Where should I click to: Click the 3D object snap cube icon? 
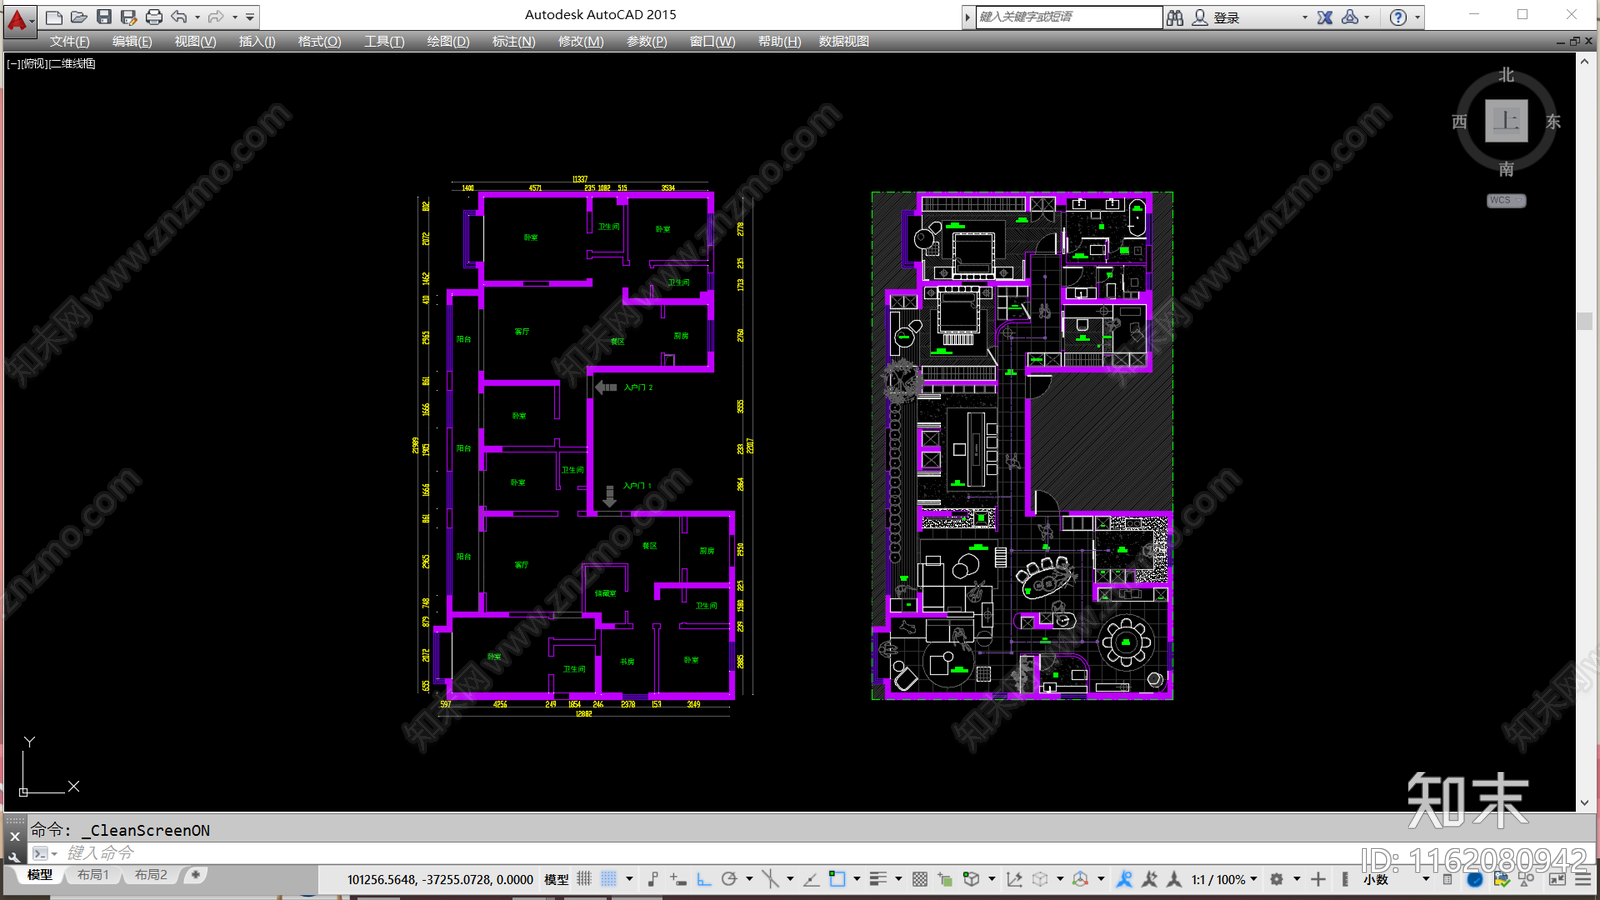(971, 879)
